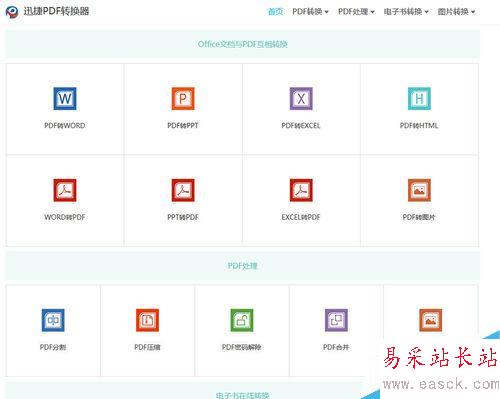Open the PDF转HTML converter icon
The height and width of the screenshot is (399, 500).
pos(419,98)
